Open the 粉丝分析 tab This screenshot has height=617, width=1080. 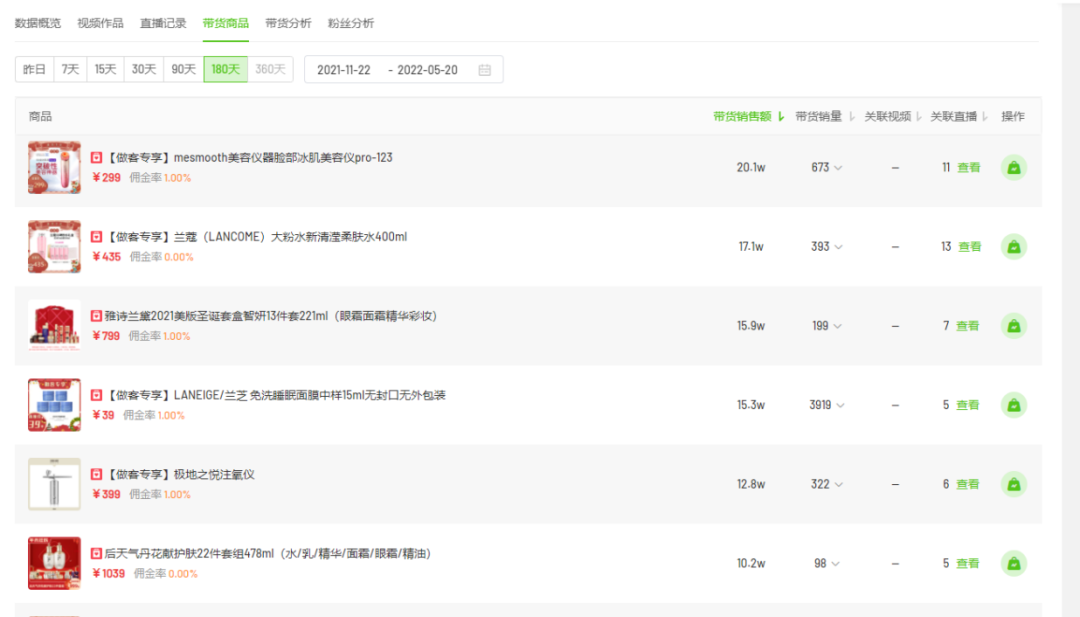pyautogui.click(x=351, y=23)
